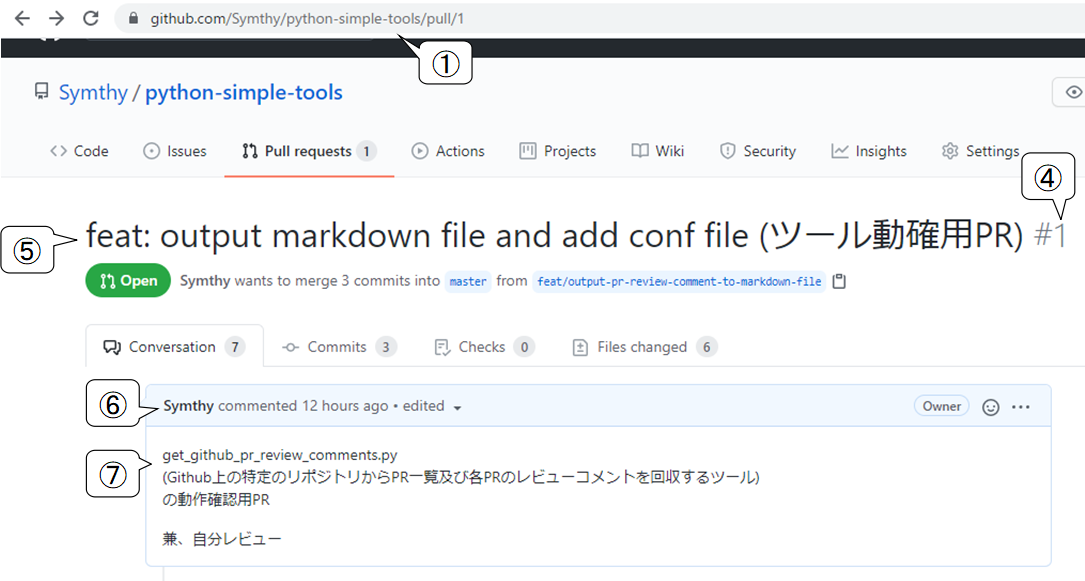Go back with the browser back arrow
Screen dimensions: 1085x581
[22, 19]
